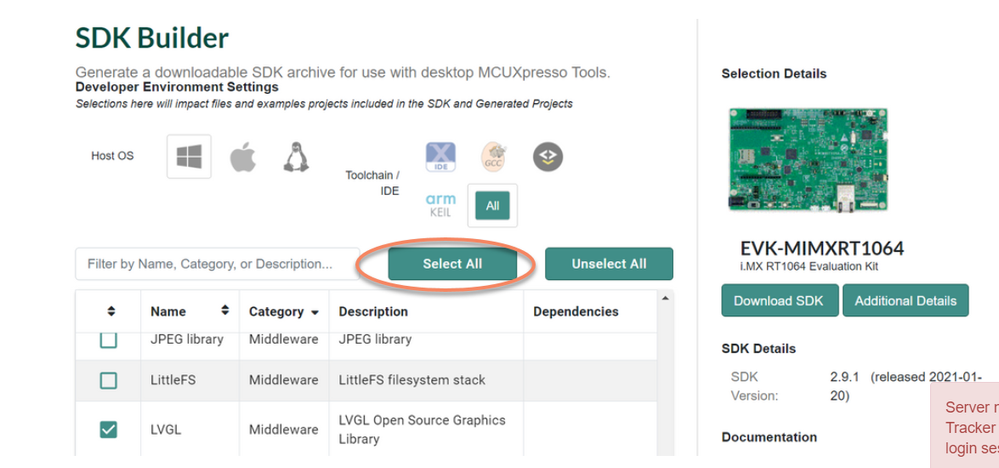Sort the checkbox selection column

pyautogui.click(x=111, y=311)
